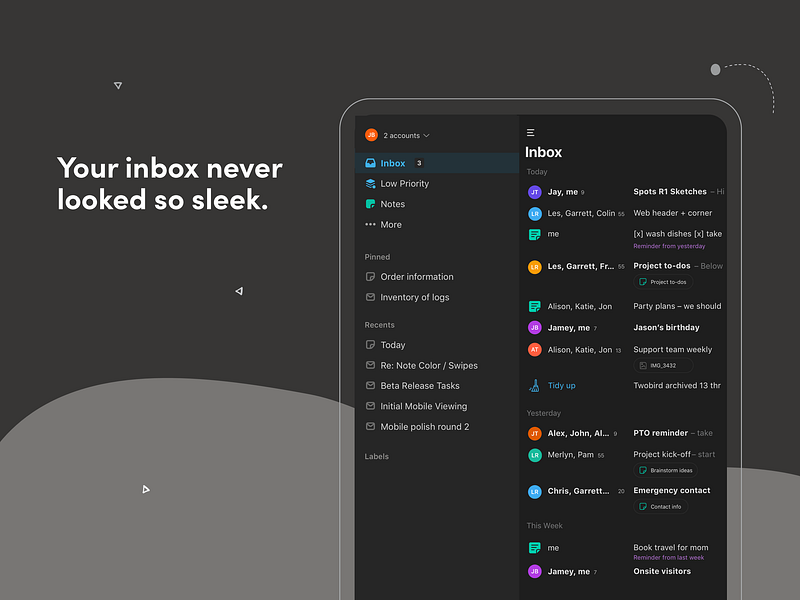Click the green LR avatar beside Merlyn, Pam
The image size is (800, 600).
click(x=535, y=455)
